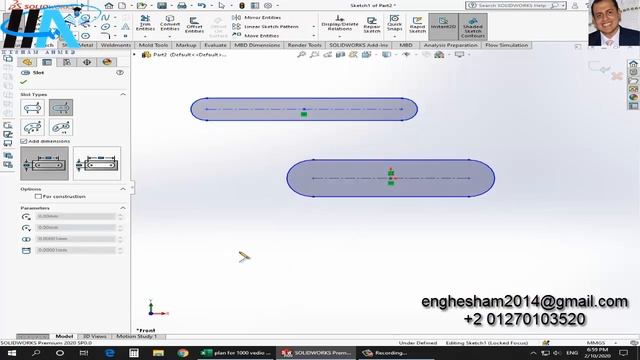Switch to the Mold Tools ribbon tab

[x=153, y=45]
